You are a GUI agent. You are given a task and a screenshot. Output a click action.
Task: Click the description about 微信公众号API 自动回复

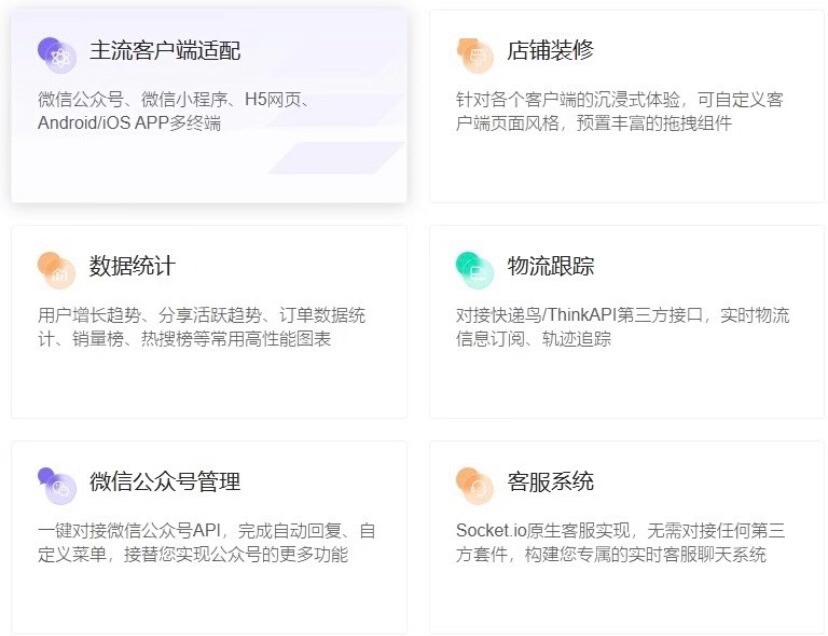click(x=206, y=542)
